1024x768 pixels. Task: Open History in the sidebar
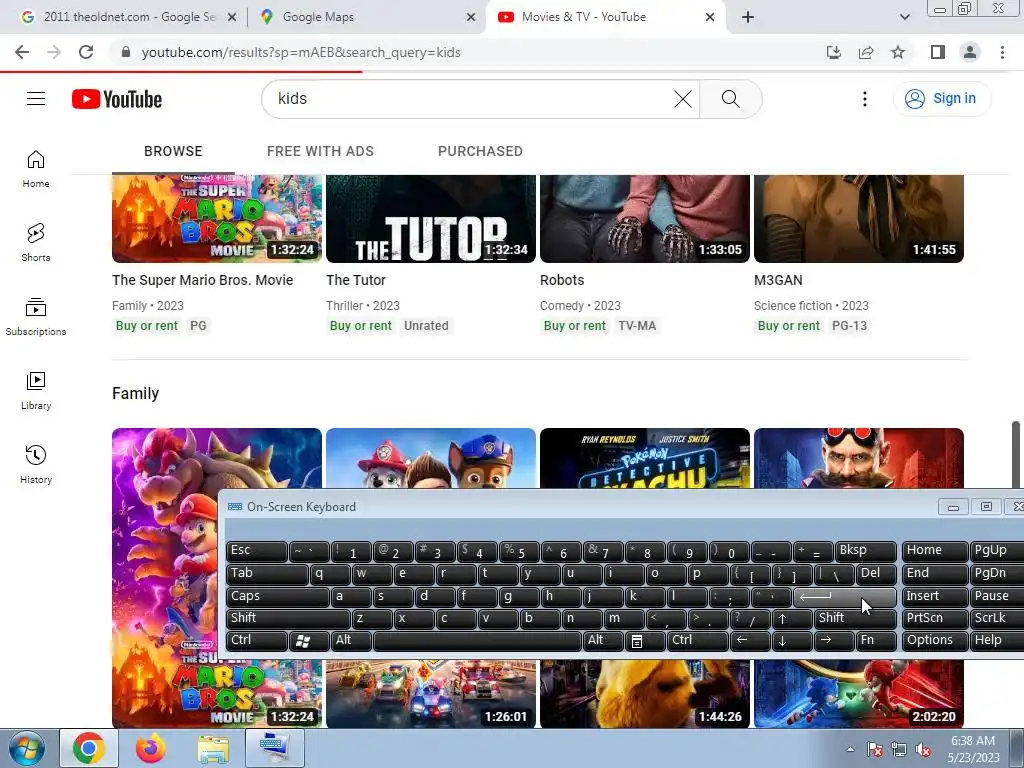36,464
